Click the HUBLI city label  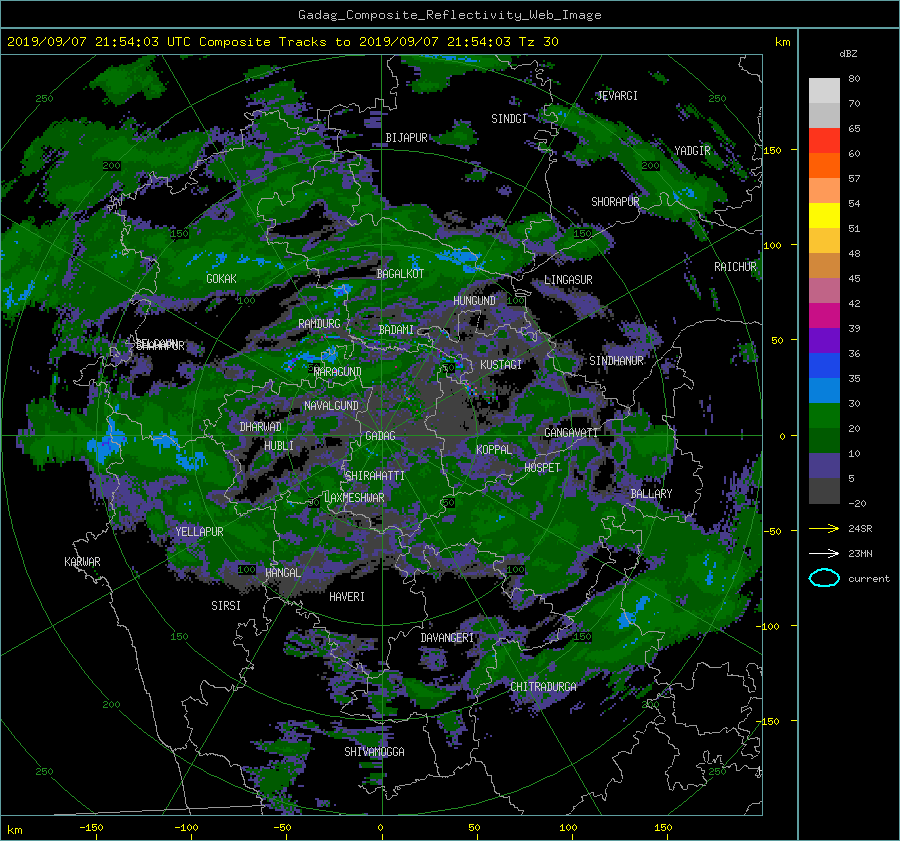pyautogui.click(x=279, y=446)
